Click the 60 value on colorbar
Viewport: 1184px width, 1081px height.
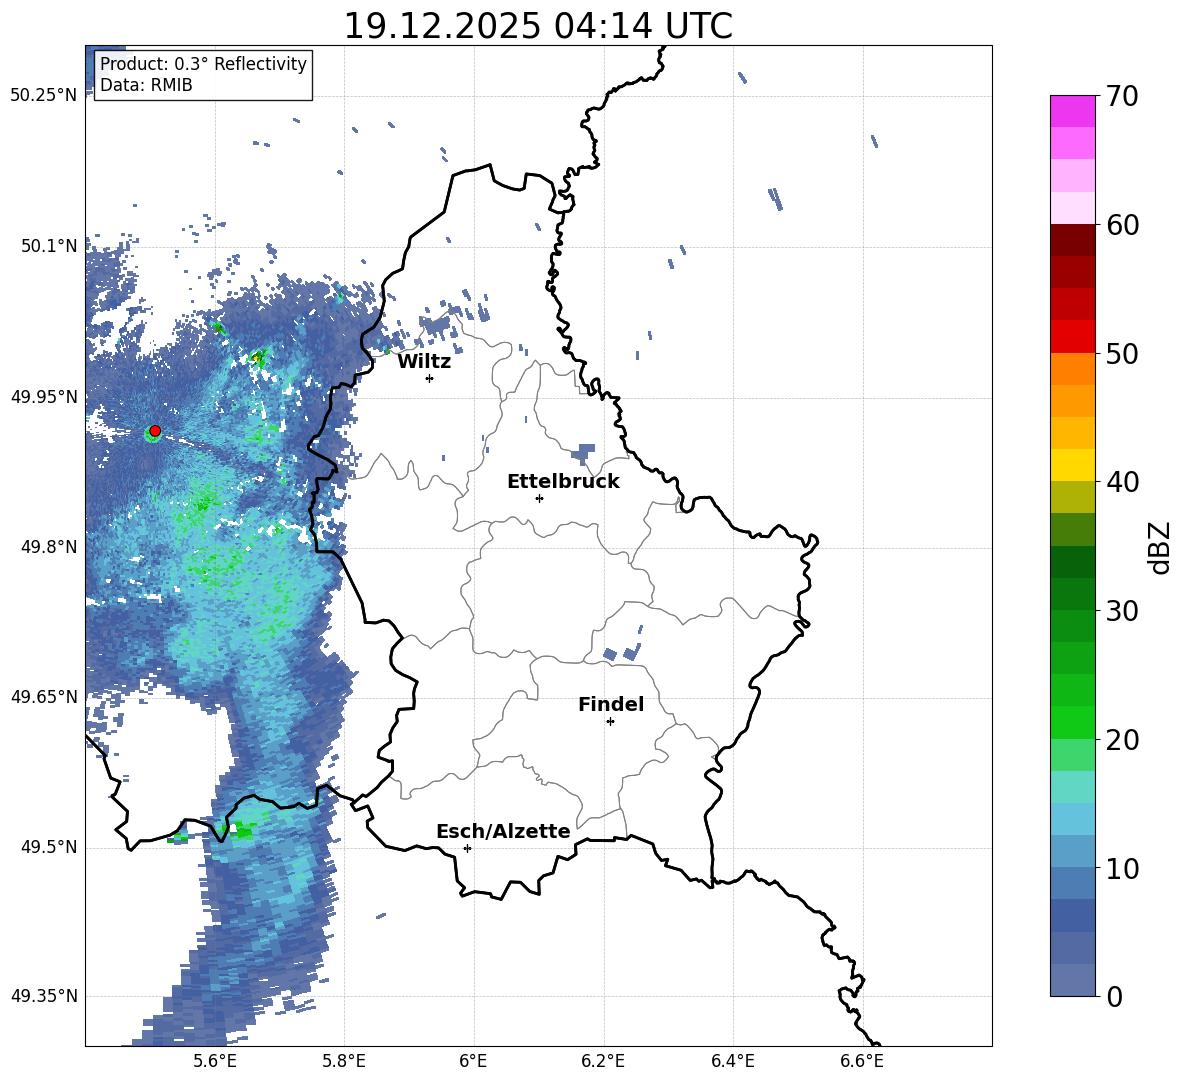(x=1123, y=225)
